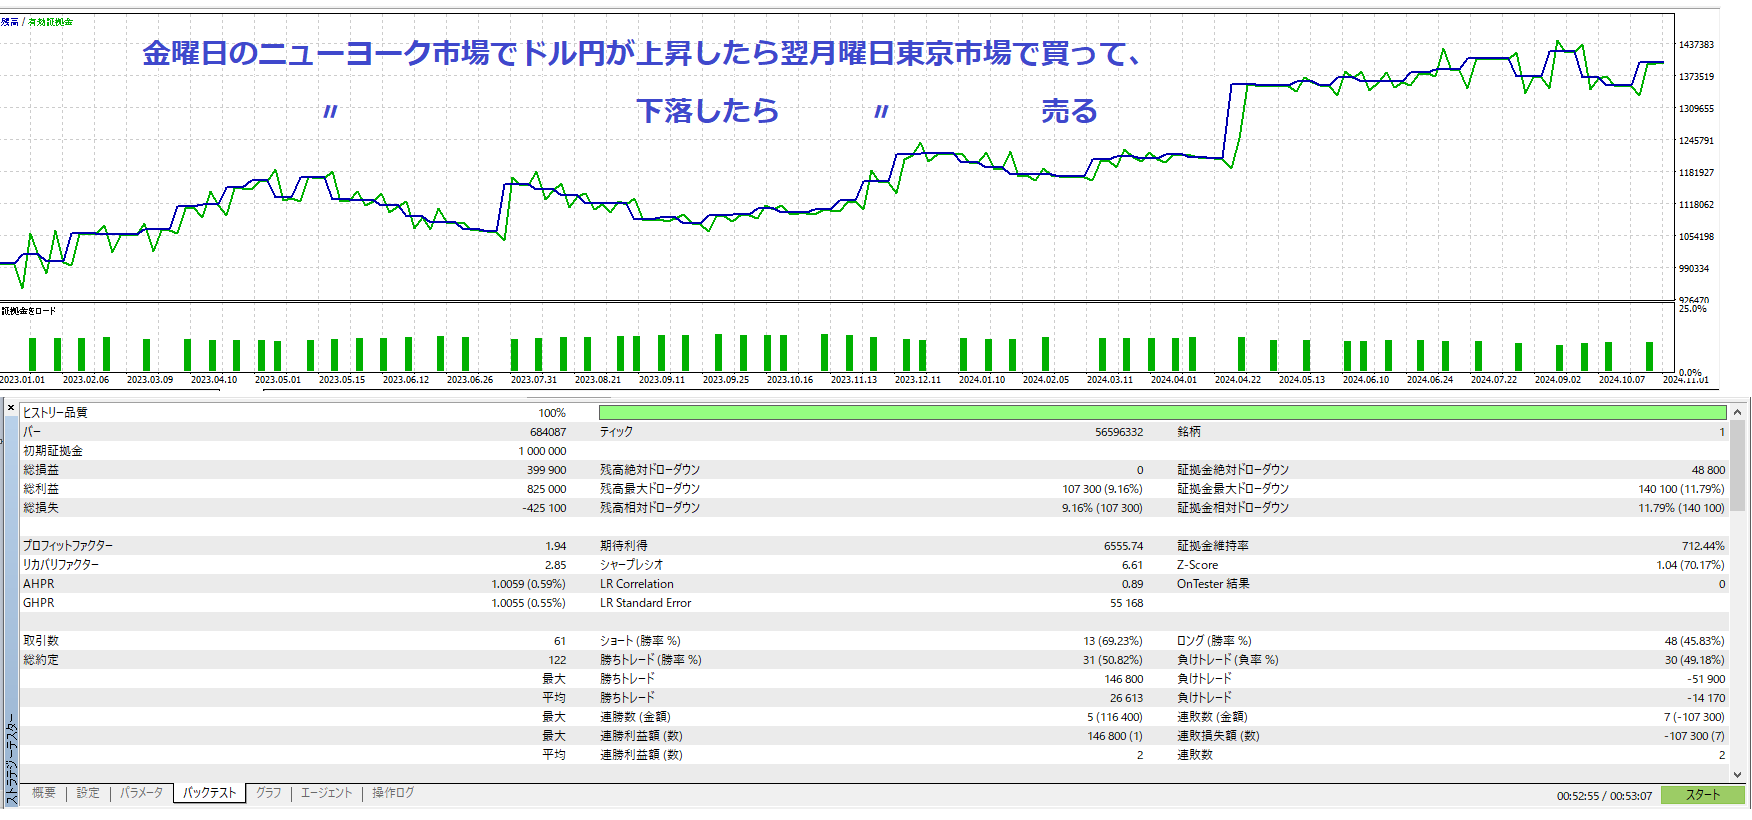Click the green スタート button
This screenshot has height=820, width=1752.
tap(1703, 795)
